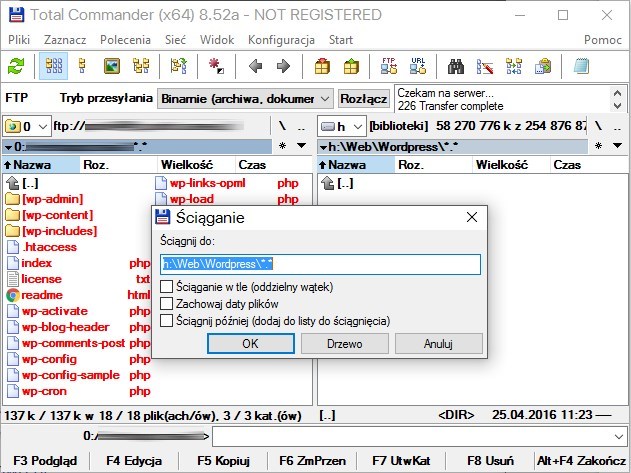Check Zachowaj daty plików option
This screenshot has height=473, width=631.
[x=166, y=304]
